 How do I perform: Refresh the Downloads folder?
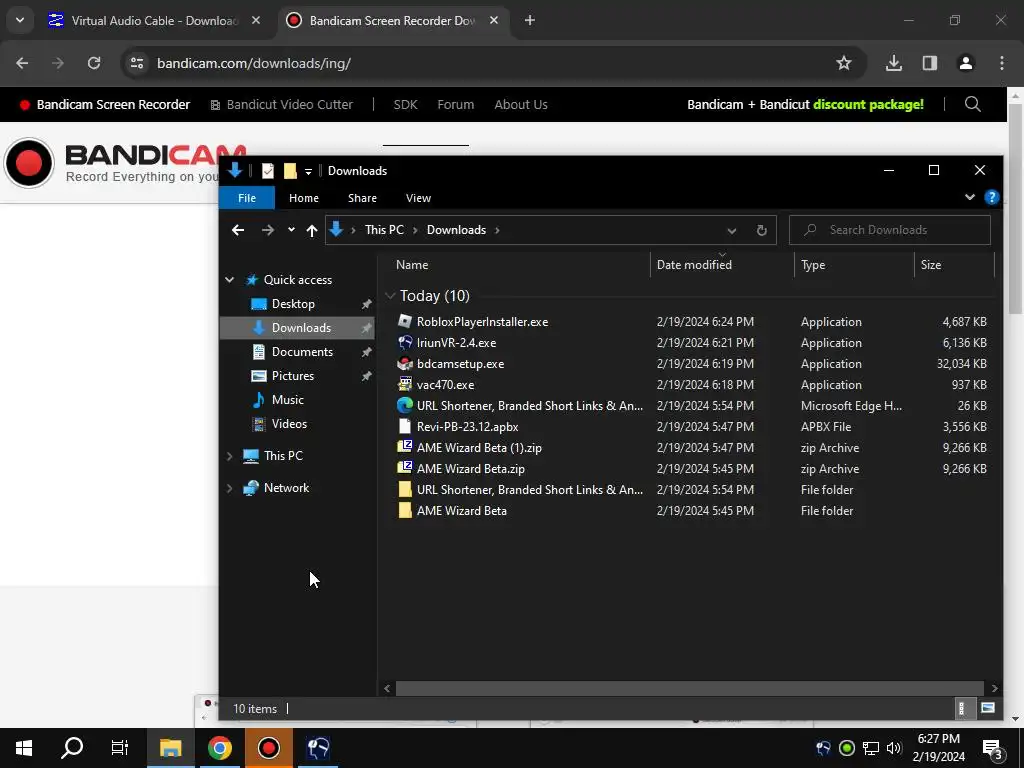pyautogui.click(x=761, y=231)
